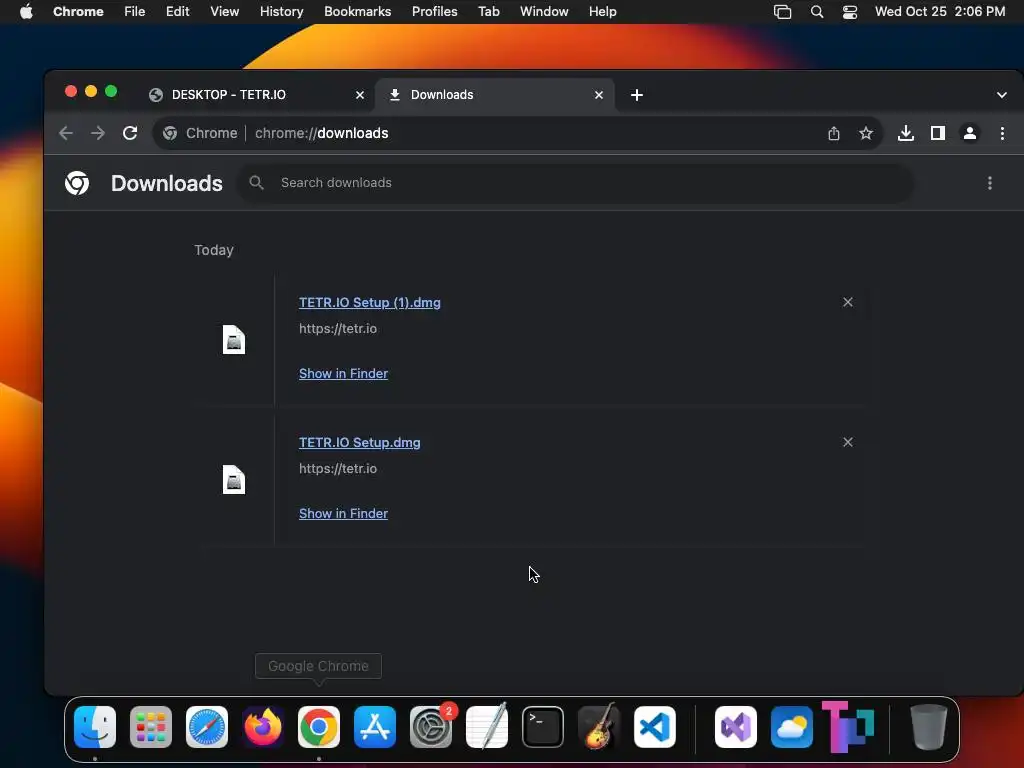The height and width of the screenshot is (768, 1024).
Task: Open App Store from the dock
Action: 375,727
